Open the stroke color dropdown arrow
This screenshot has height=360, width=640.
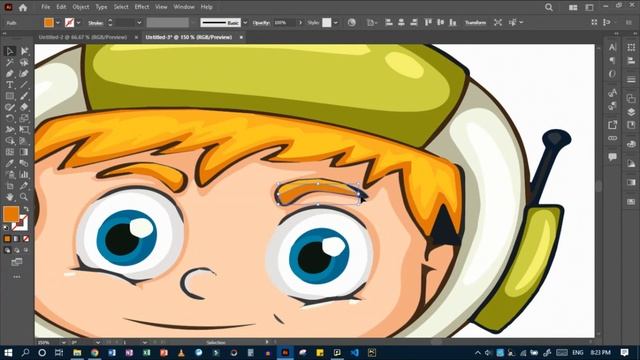[78, 23]
